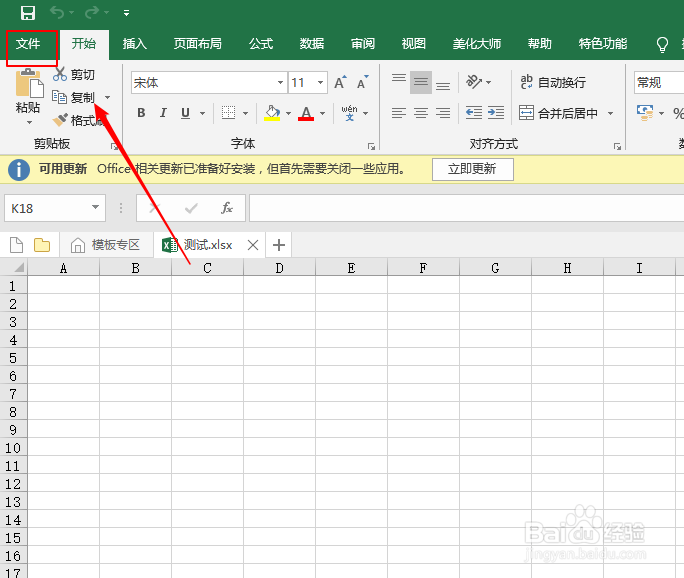Image resolution: width=684 pixels, height=578 pixels.
Task: Expand the underline style dropdown arrow
Action: 202,113
